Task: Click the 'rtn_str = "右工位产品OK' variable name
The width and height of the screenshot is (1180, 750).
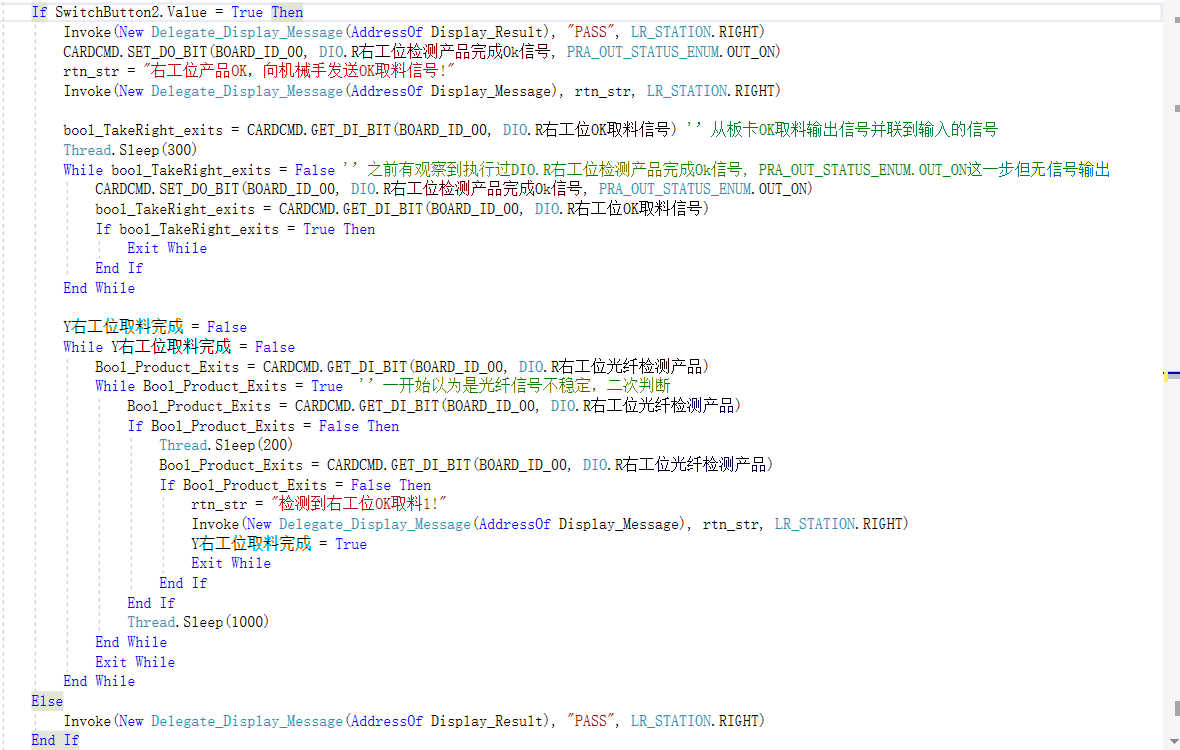Action: [91, 71]
